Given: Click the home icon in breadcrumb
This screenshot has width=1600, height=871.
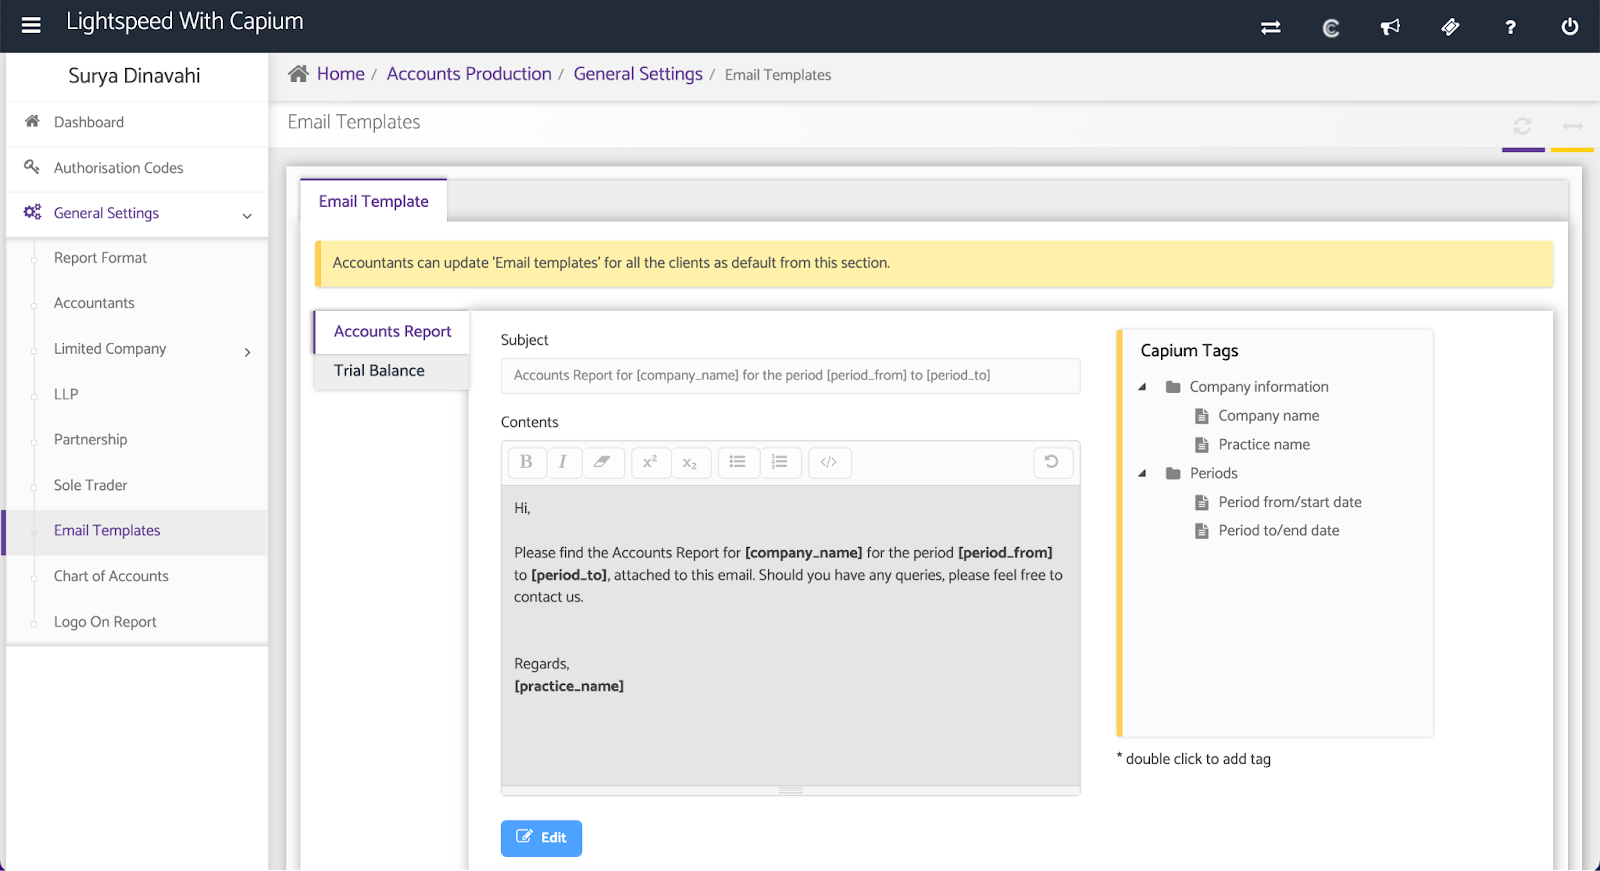Looking at the screenshot, I should click(298, 73).
